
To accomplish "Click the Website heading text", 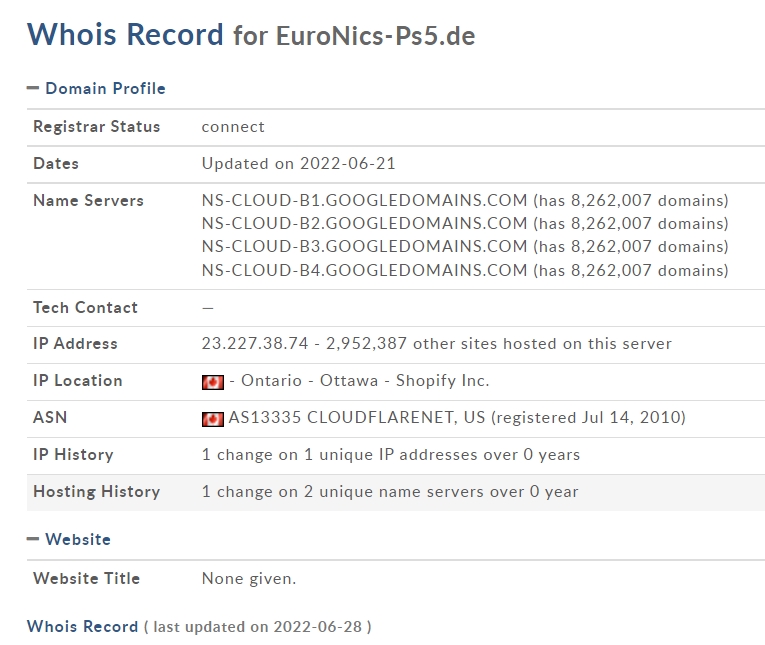I will 78,539.
